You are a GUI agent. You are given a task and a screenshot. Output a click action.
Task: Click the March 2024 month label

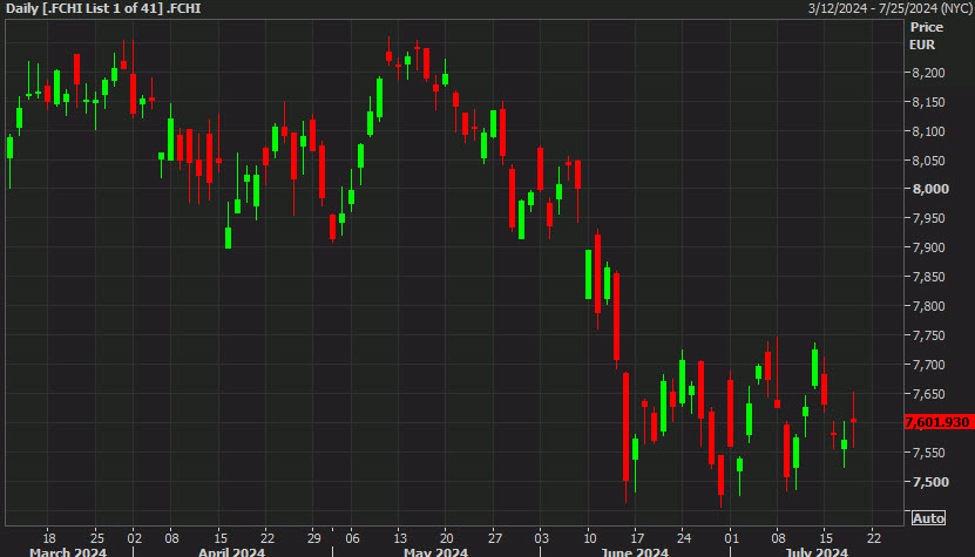coord(68,552)
